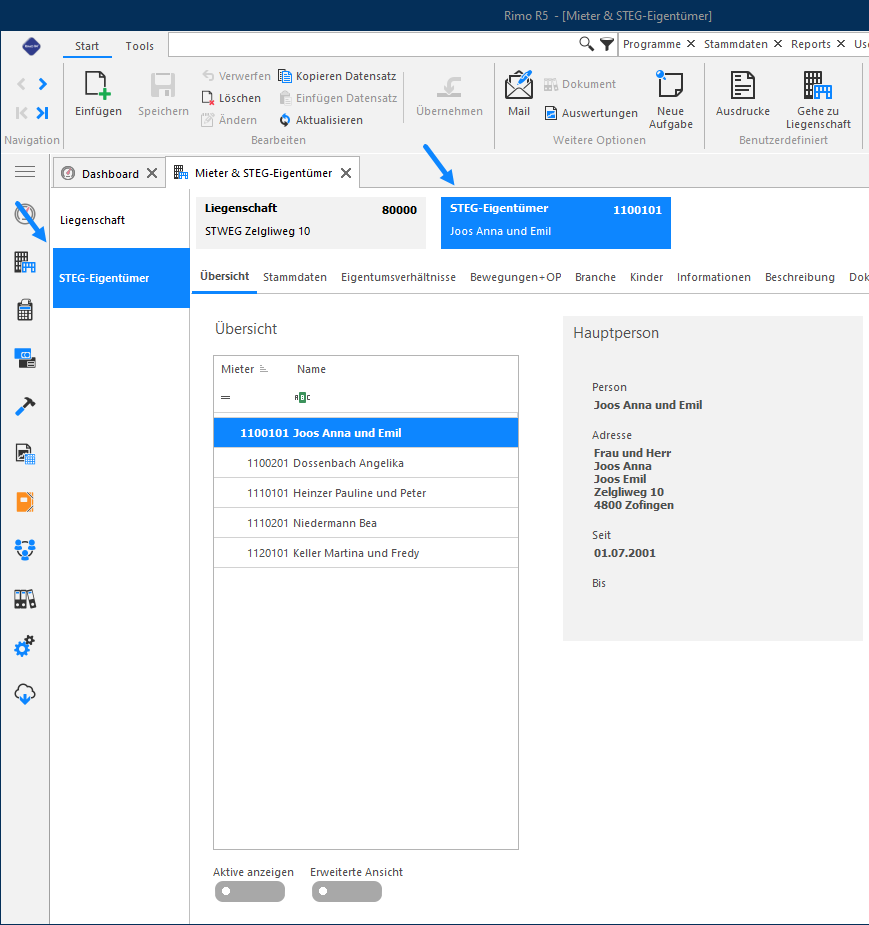This screenshot has width=869, height=925.
Task: Open Auswertungen
Action: pos(591,113)
